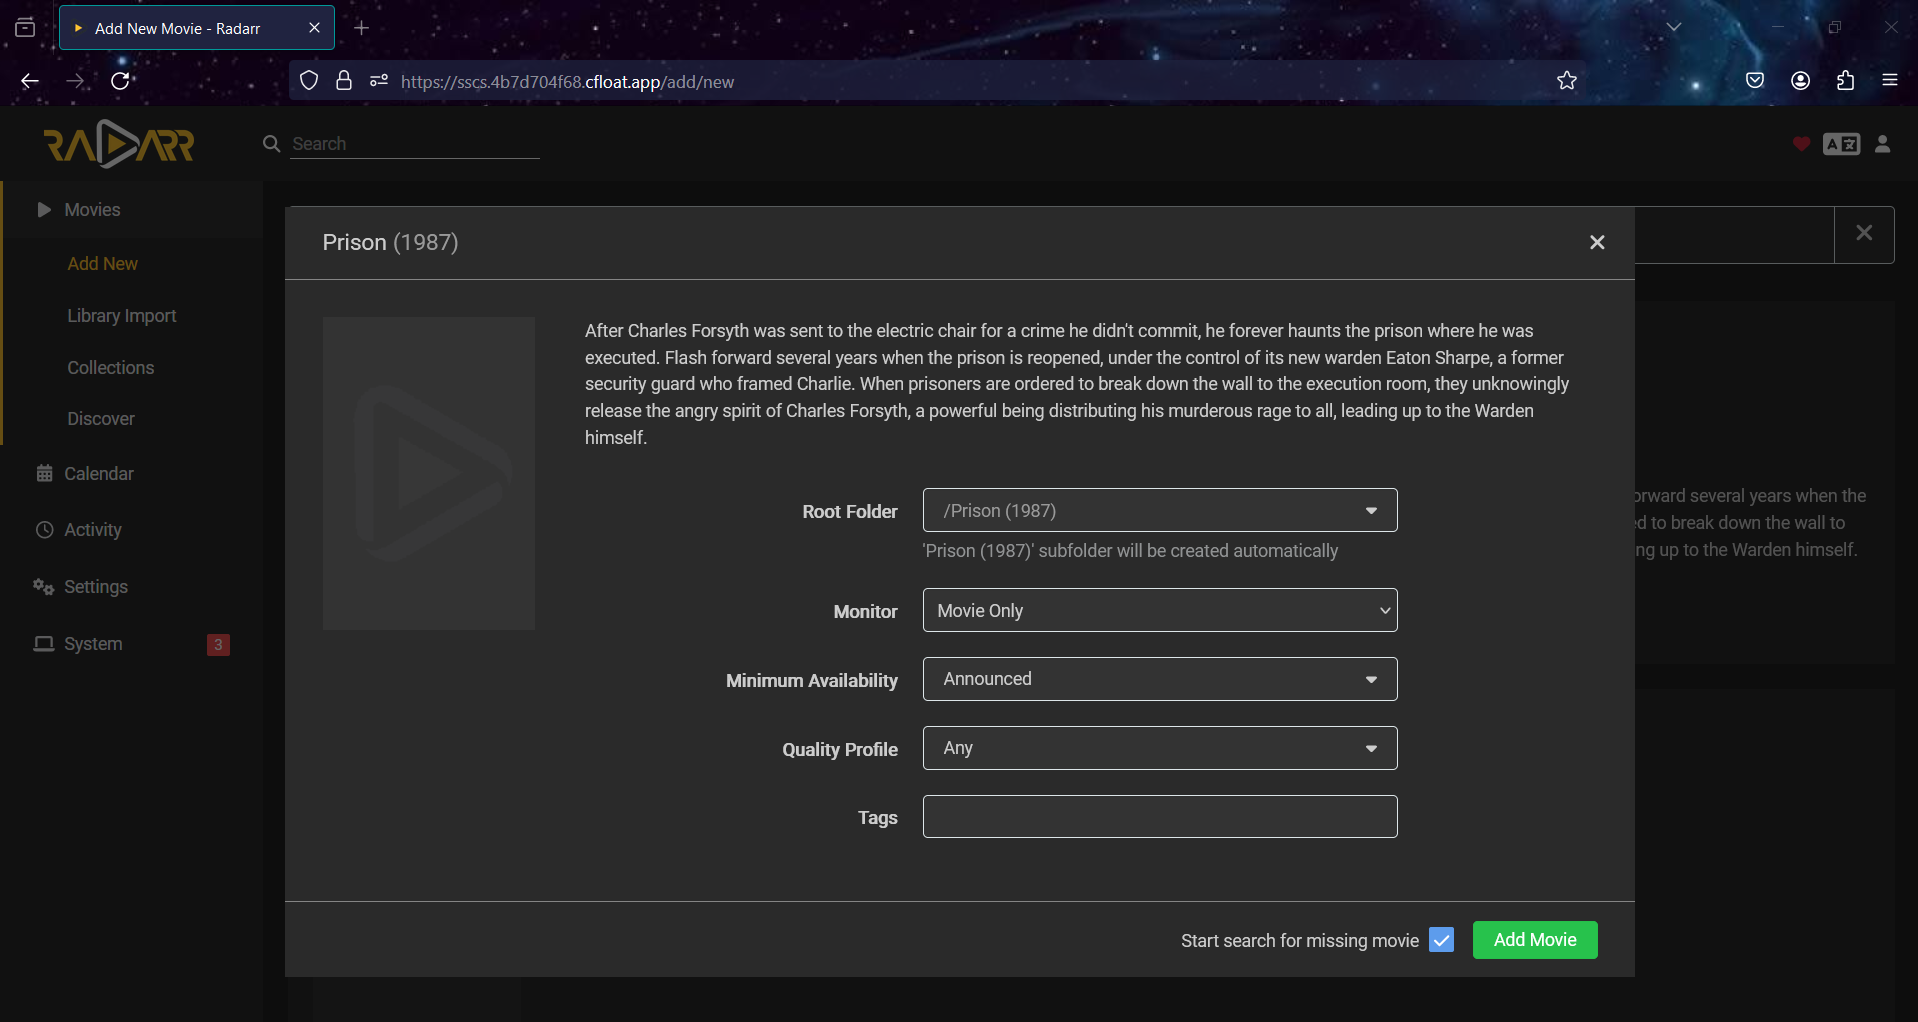Click the browser forward arrow
This screenshot has width=1918, height=1022.
76,81
